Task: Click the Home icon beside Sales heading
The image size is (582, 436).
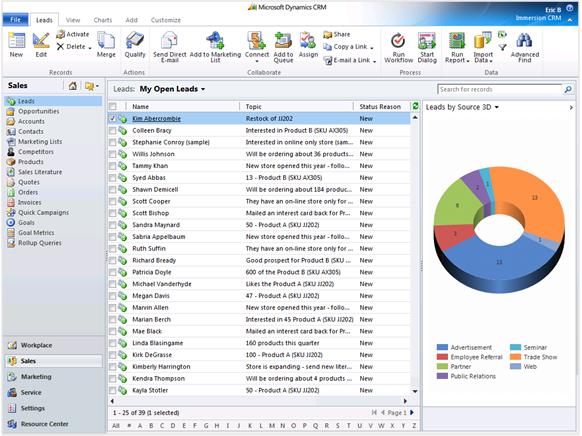Action: [x=73, y=86]
